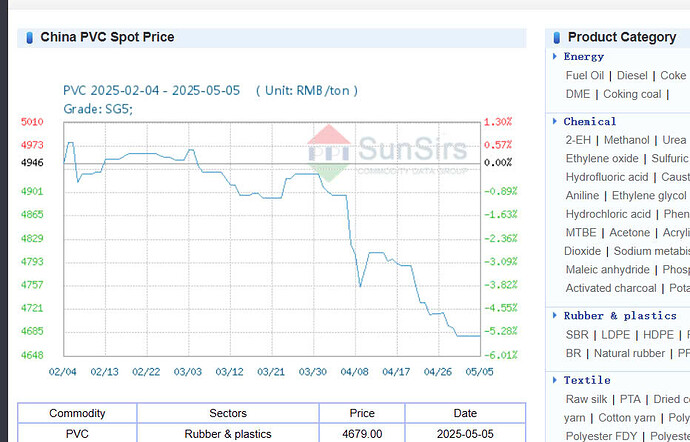
Task: Expand the Textile category arrow
Action: 554,379
